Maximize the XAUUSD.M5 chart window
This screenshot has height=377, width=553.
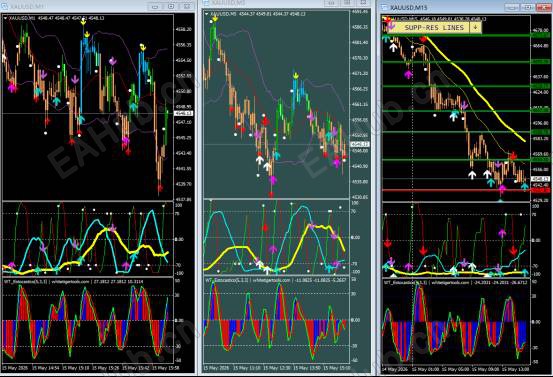[347, 3]
